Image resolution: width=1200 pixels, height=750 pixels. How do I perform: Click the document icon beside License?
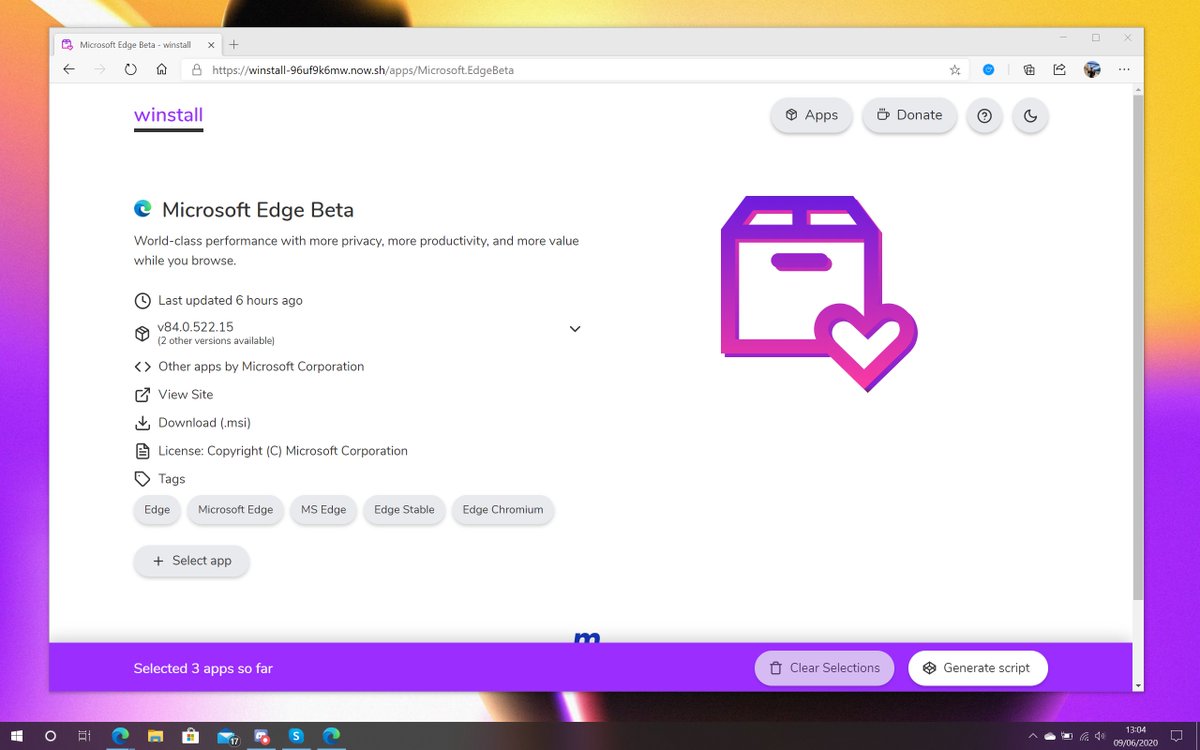pos(143,450)
